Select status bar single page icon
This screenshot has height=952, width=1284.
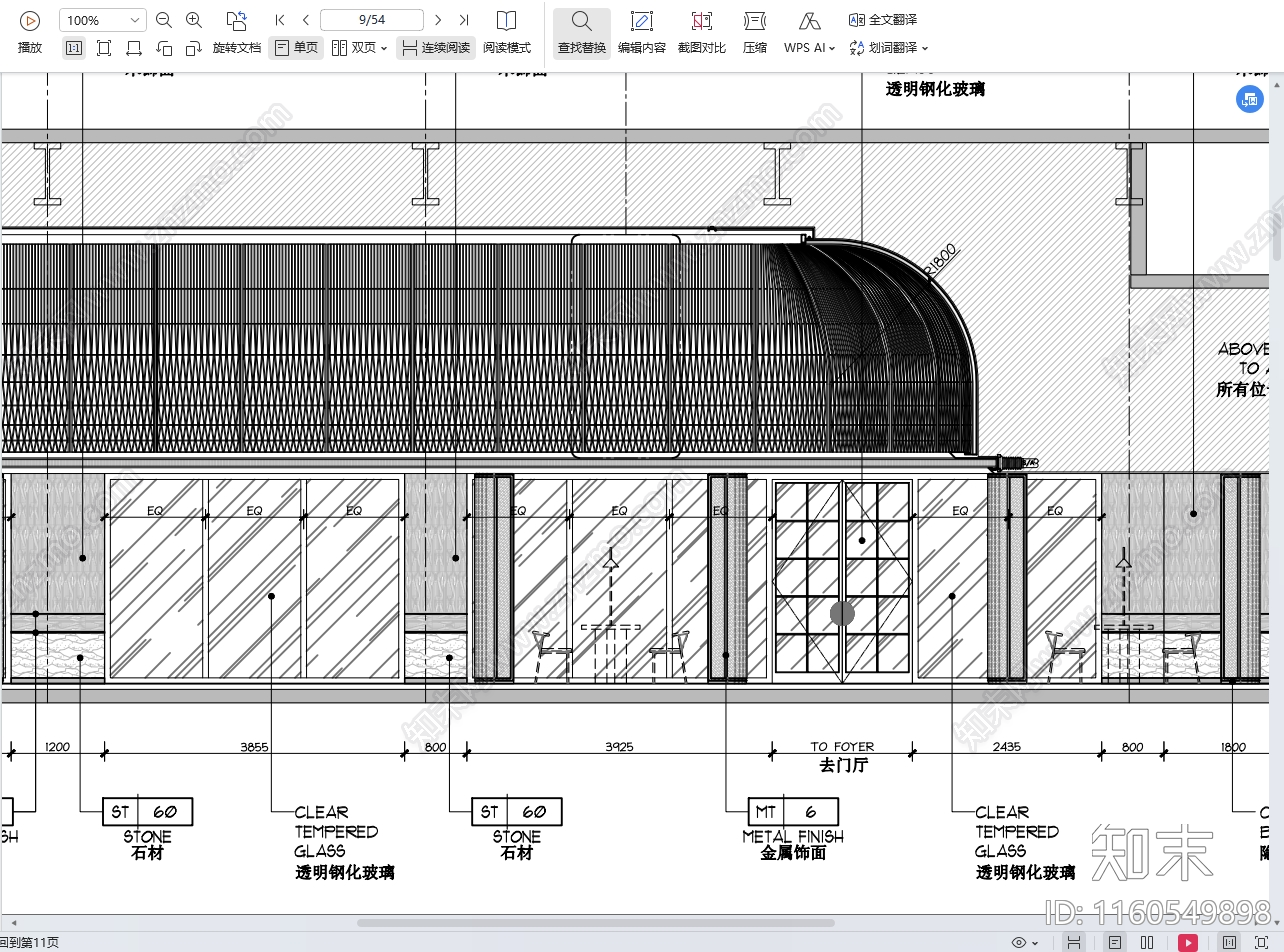tap(1114, 942)
